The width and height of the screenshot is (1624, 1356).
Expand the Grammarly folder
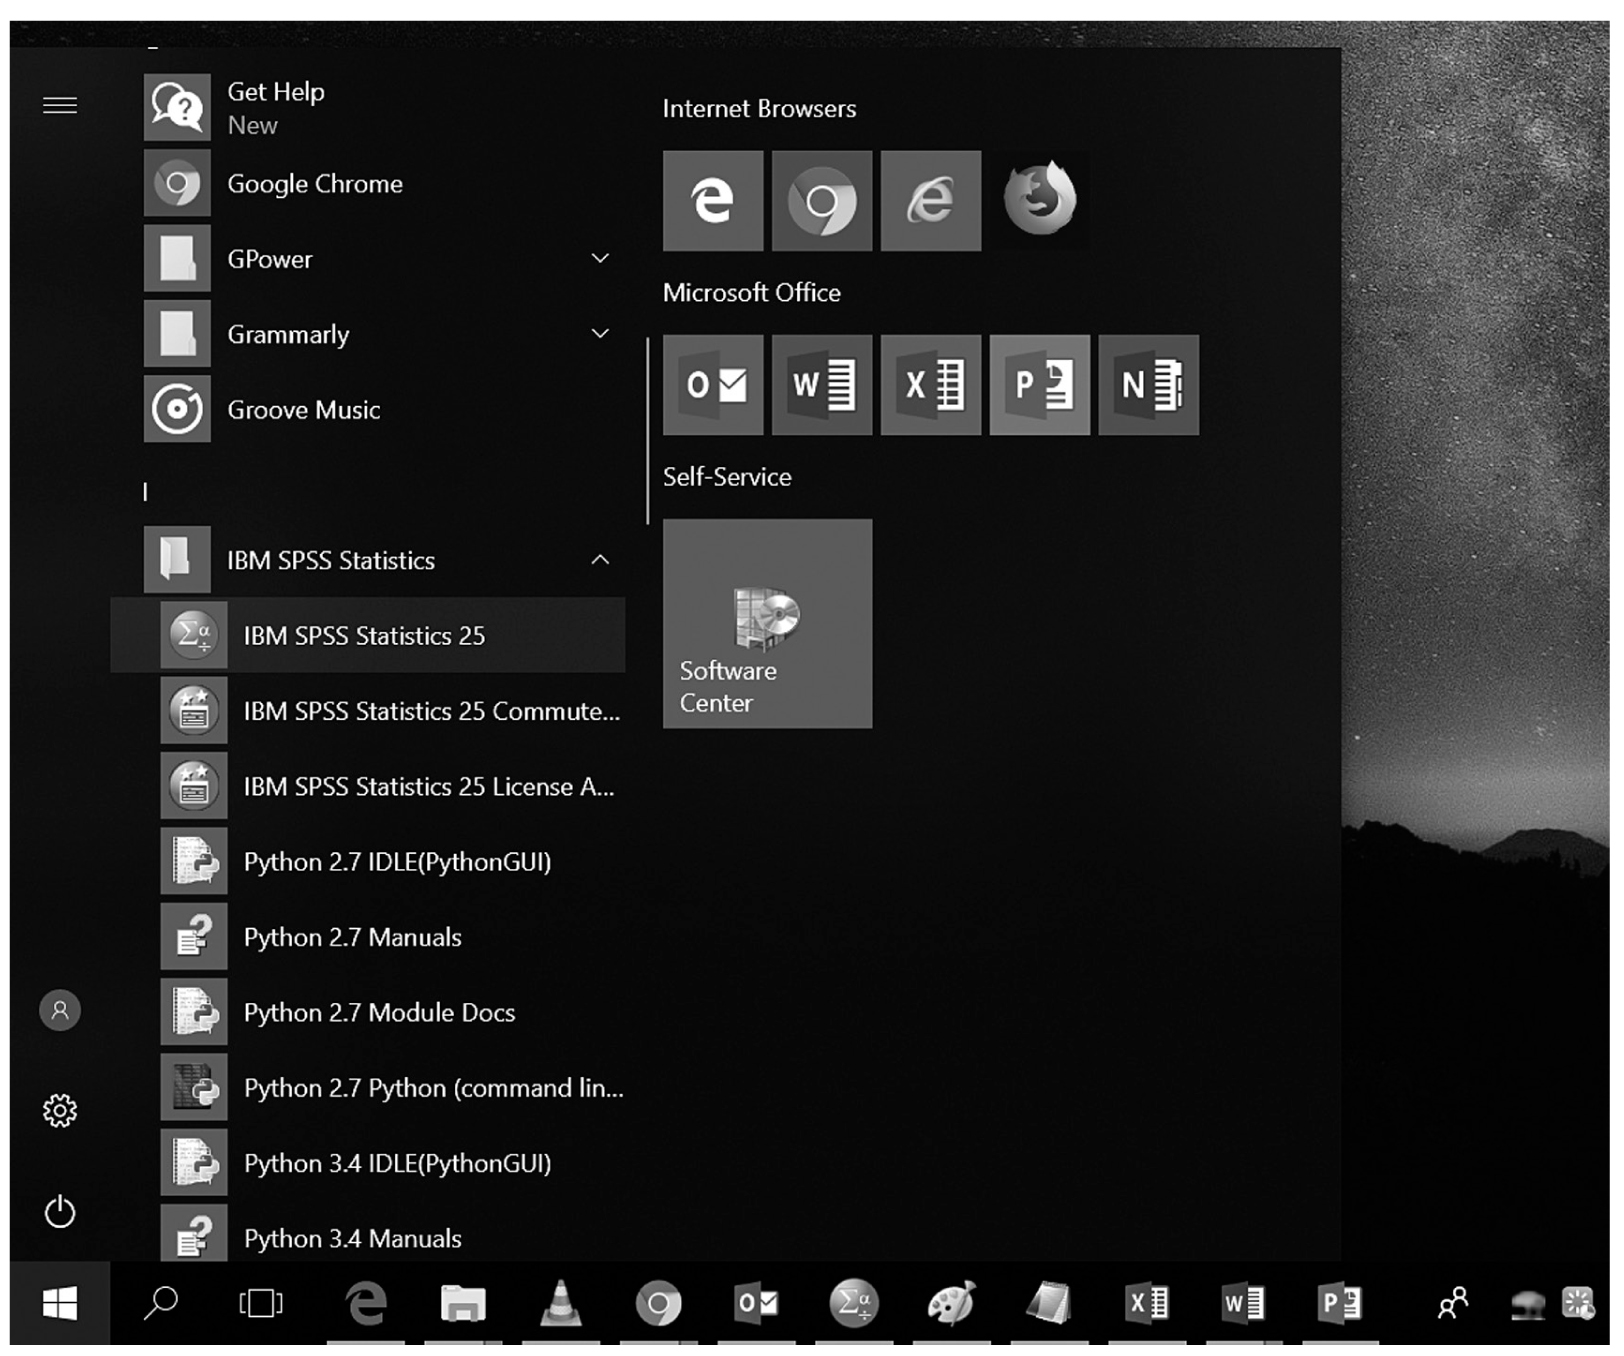[600, 334]
